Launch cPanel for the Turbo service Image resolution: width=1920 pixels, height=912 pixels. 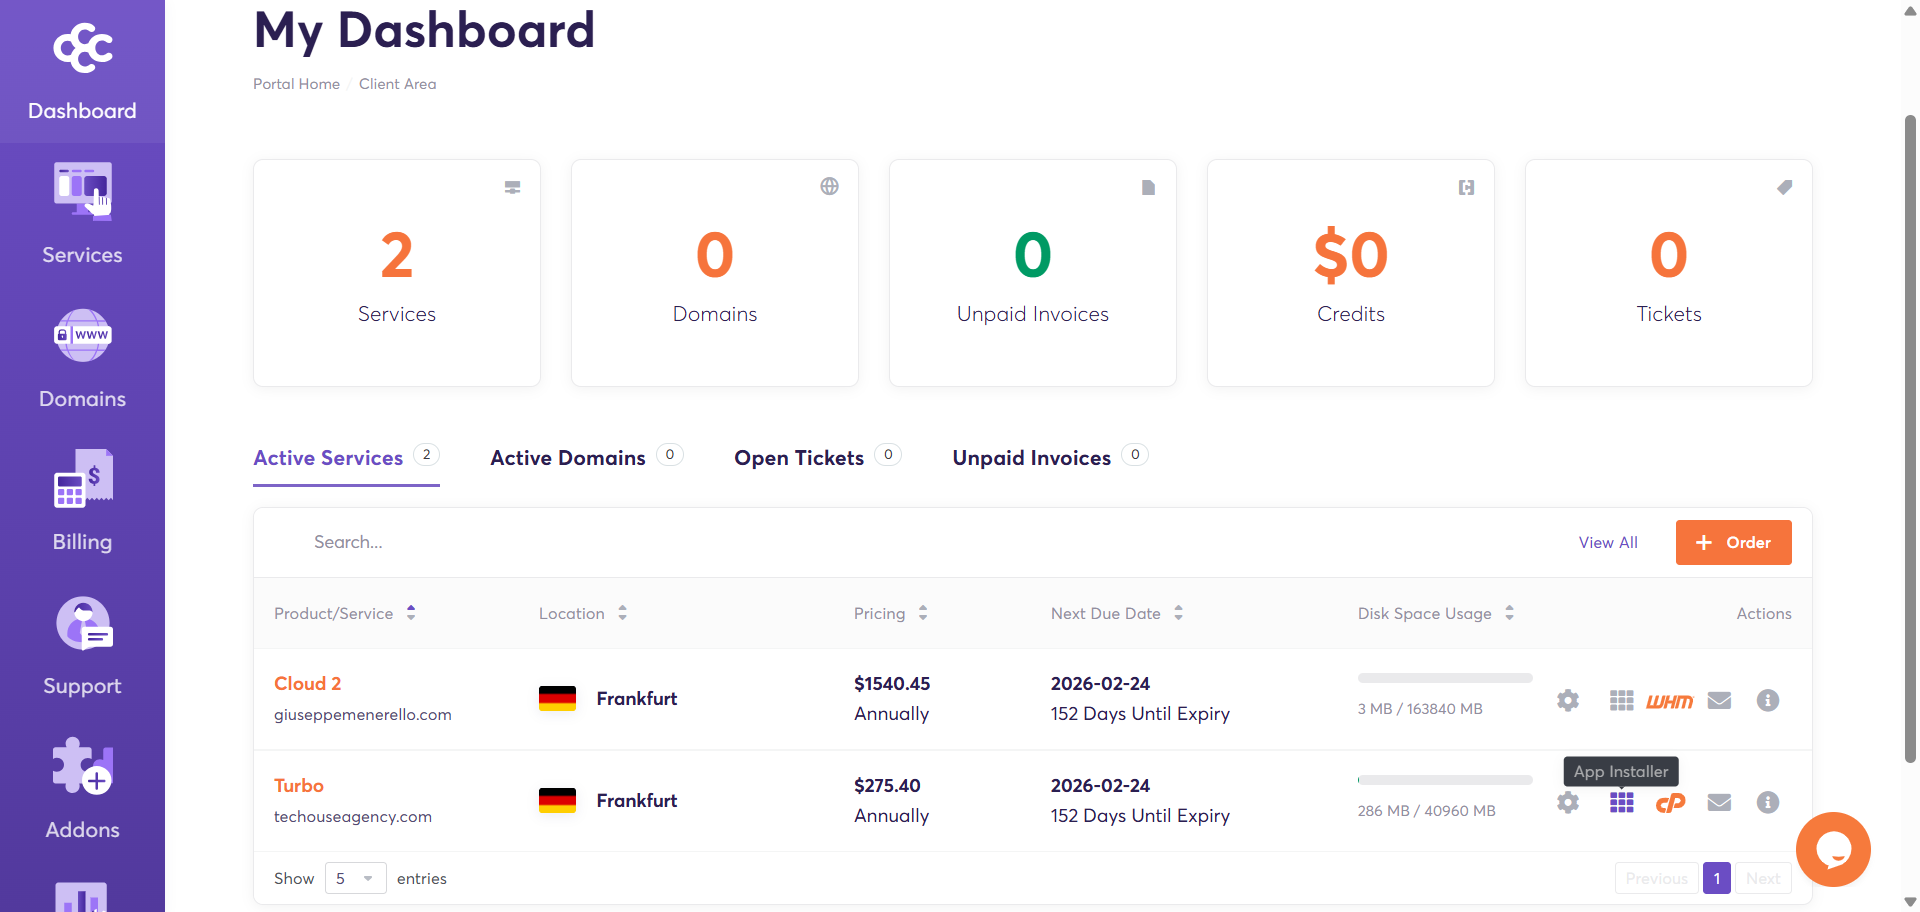[x=1670, y=803]
